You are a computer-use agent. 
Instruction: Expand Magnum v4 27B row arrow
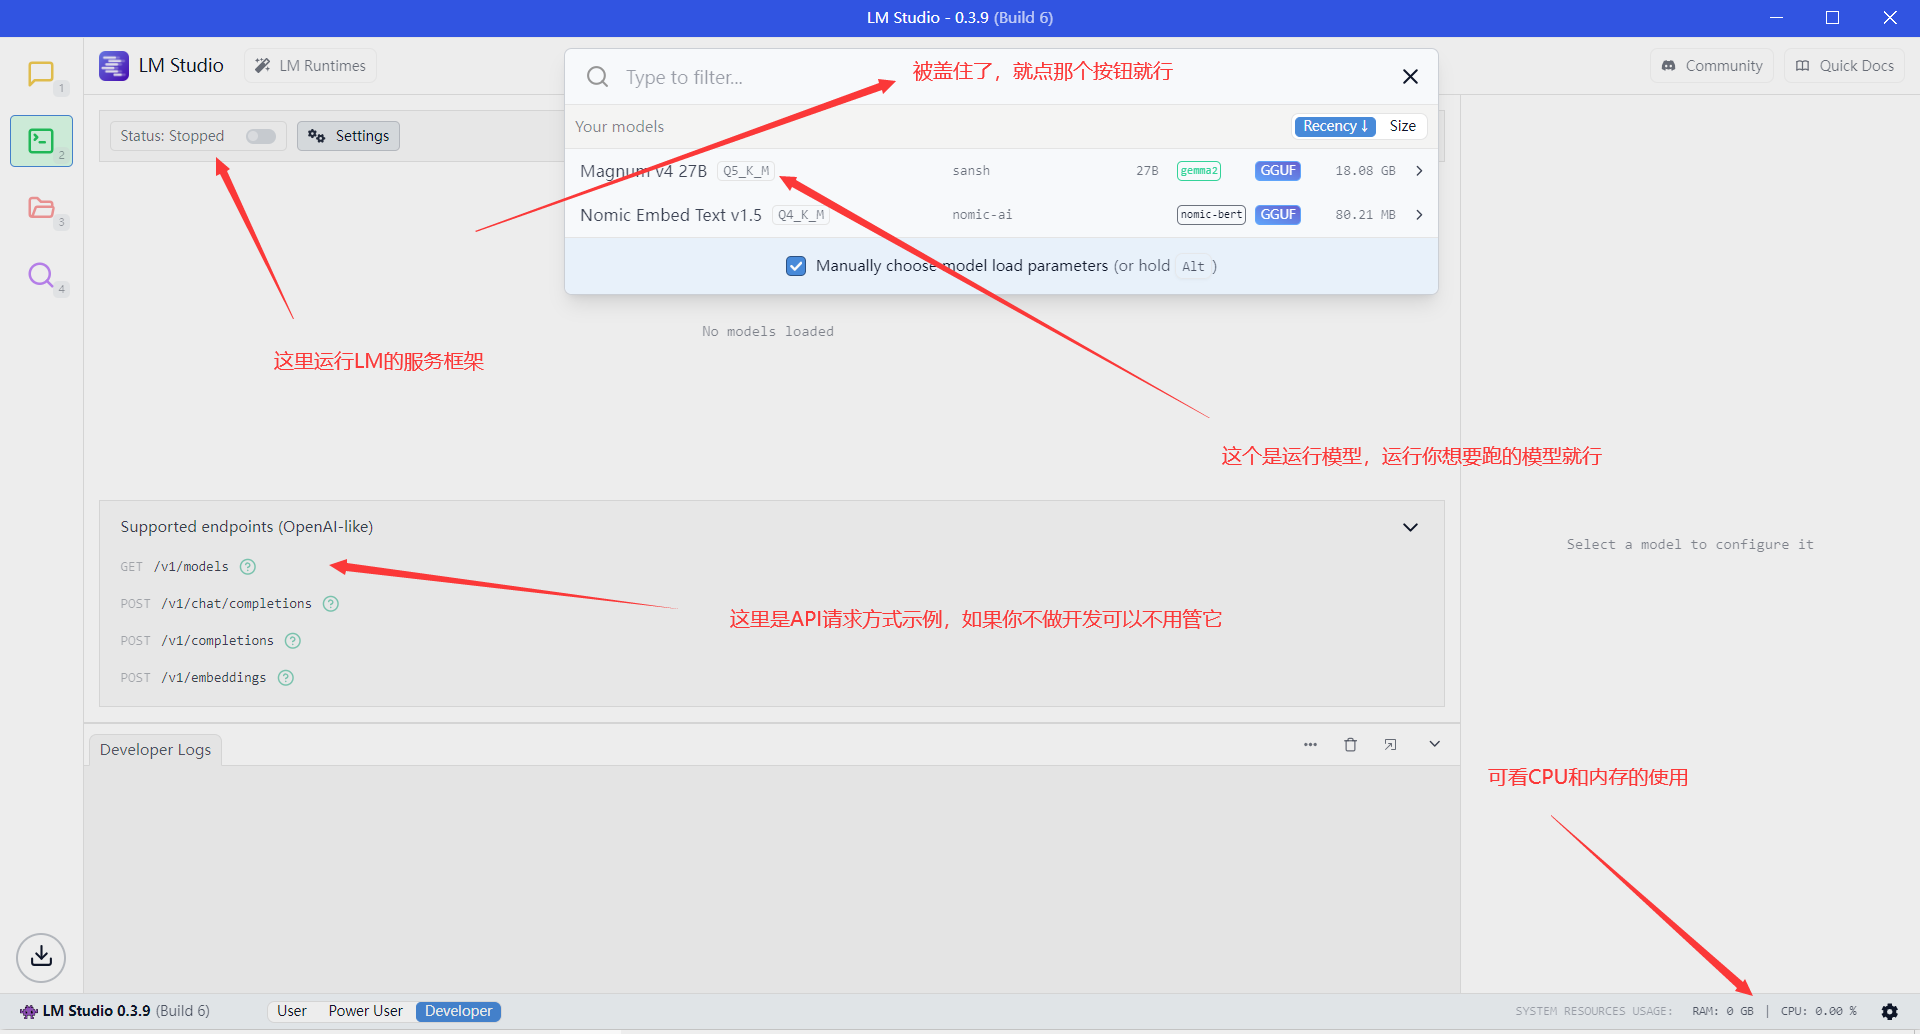(1419, 171)
